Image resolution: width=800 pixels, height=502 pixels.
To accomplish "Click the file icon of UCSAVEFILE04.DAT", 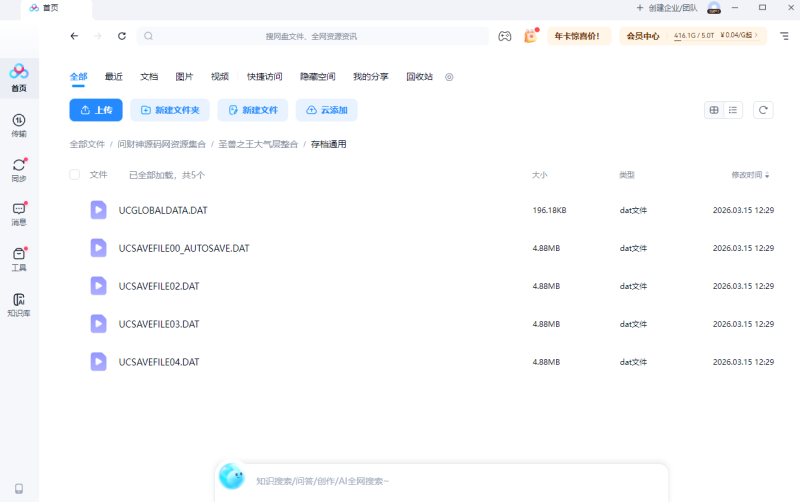I will coord(98,362).
